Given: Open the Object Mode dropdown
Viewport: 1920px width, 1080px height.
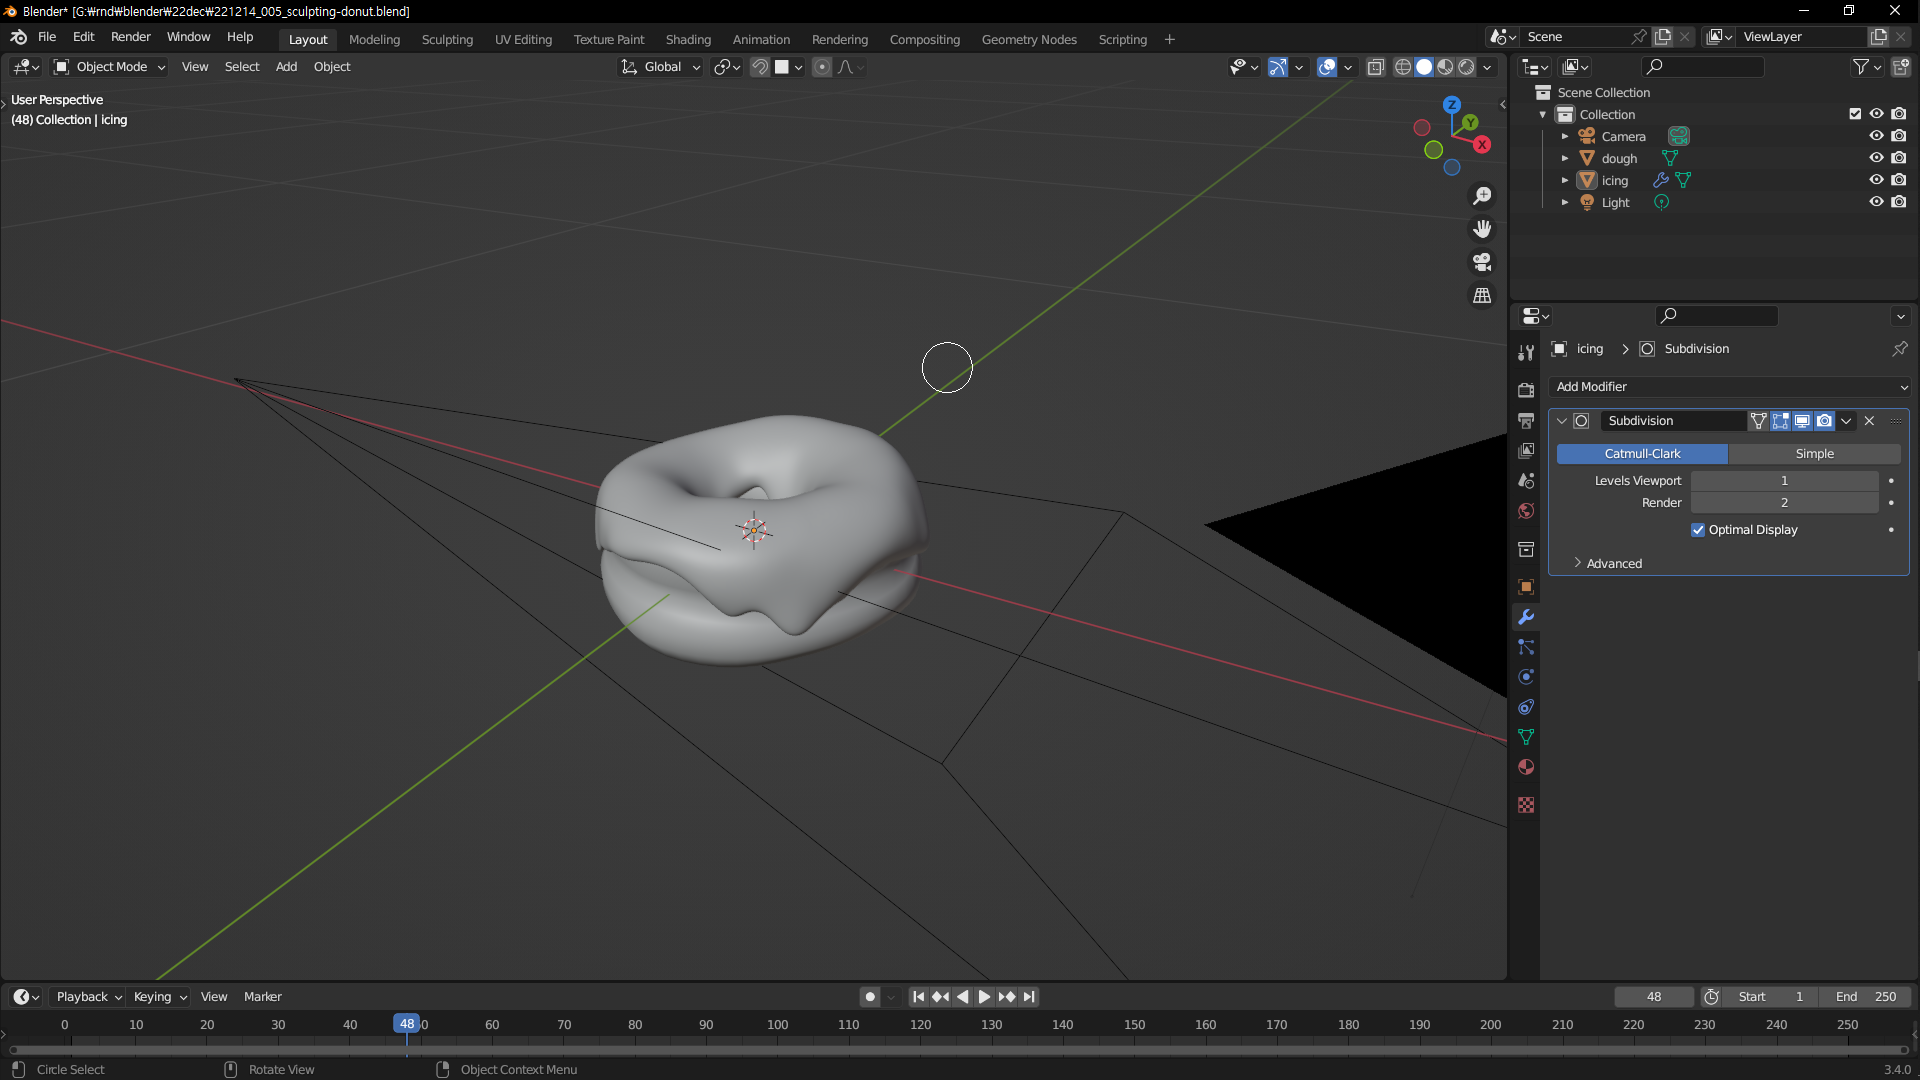Looking at the screenshot, I should click(x=110, y=67).
